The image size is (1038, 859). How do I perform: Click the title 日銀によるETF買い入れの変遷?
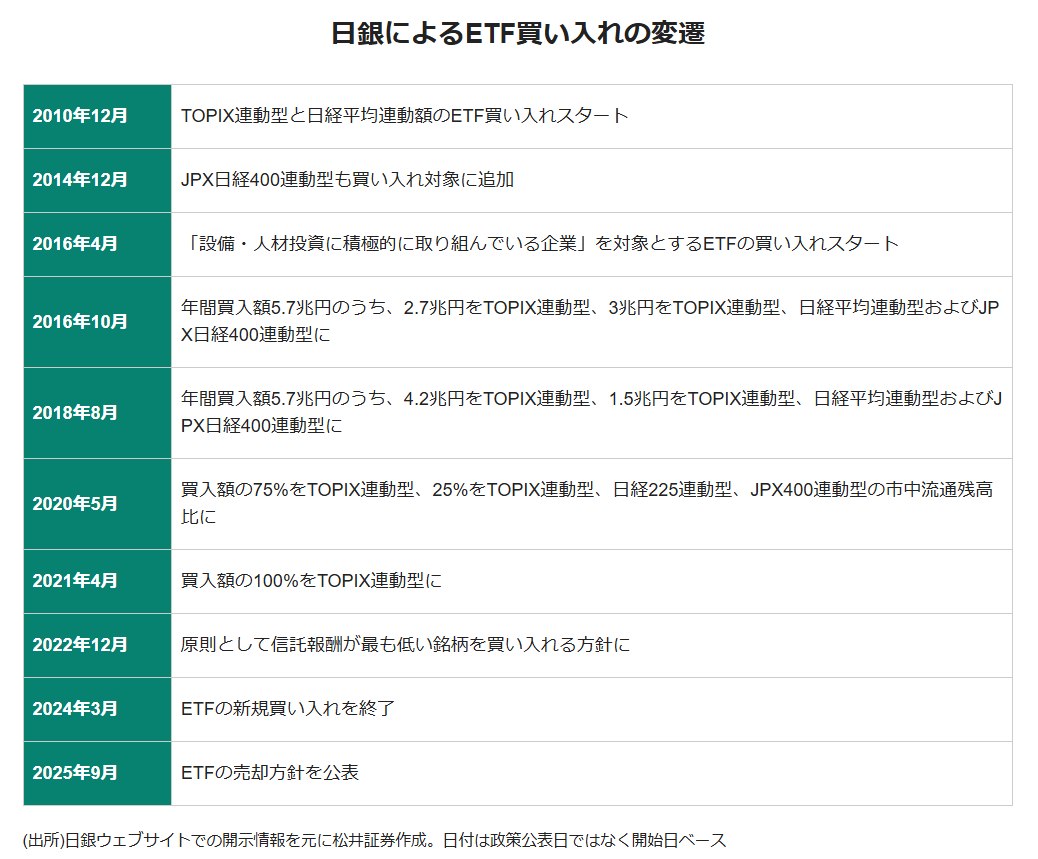tap(518, 33)
